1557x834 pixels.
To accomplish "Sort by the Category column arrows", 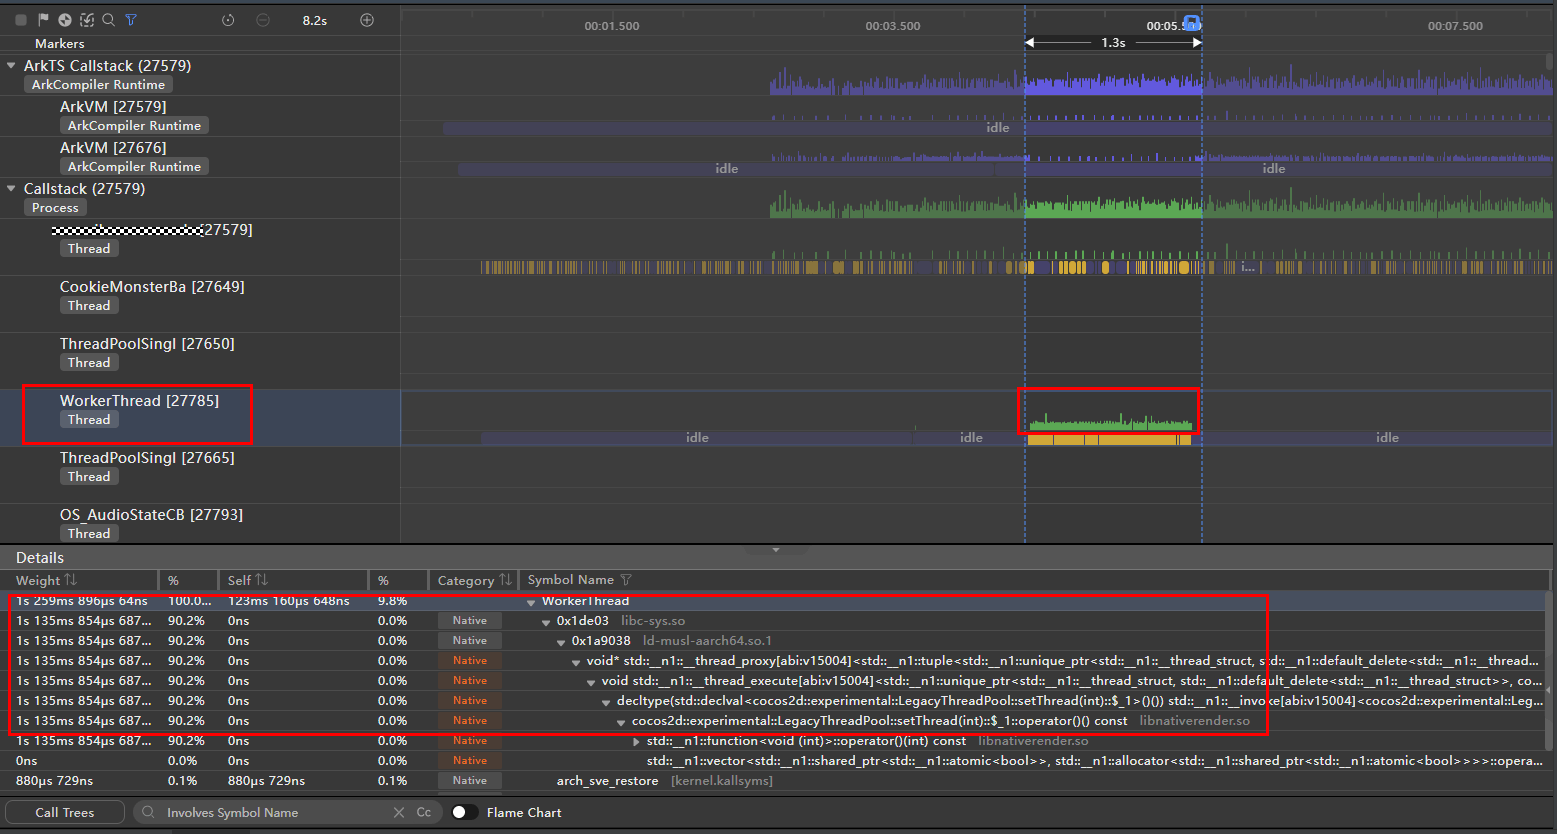I will tap(505, 580).
